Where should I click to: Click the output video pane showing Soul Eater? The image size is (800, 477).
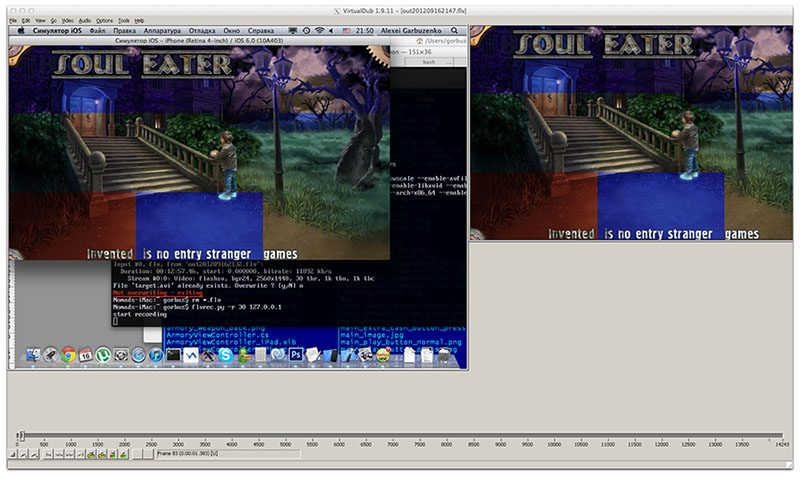tap(631, 133)
